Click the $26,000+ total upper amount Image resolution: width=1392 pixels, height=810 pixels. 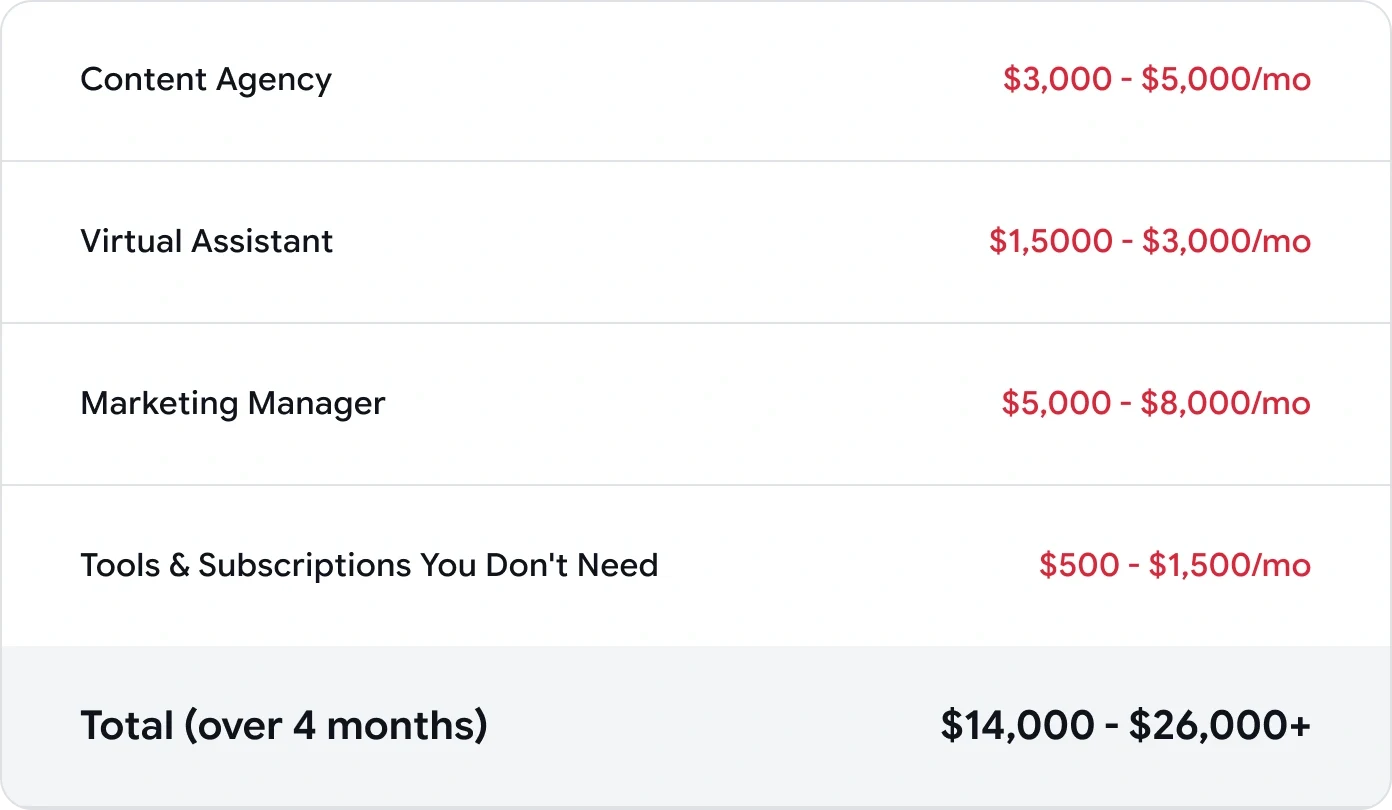pos(1220,726)
